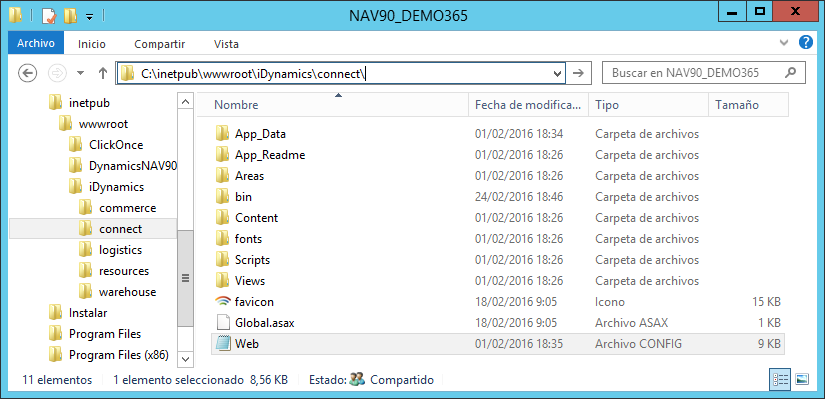Switch to the Compartir ribbon tab
Viewport: 825px width, 399px height.
click(159, 44)
